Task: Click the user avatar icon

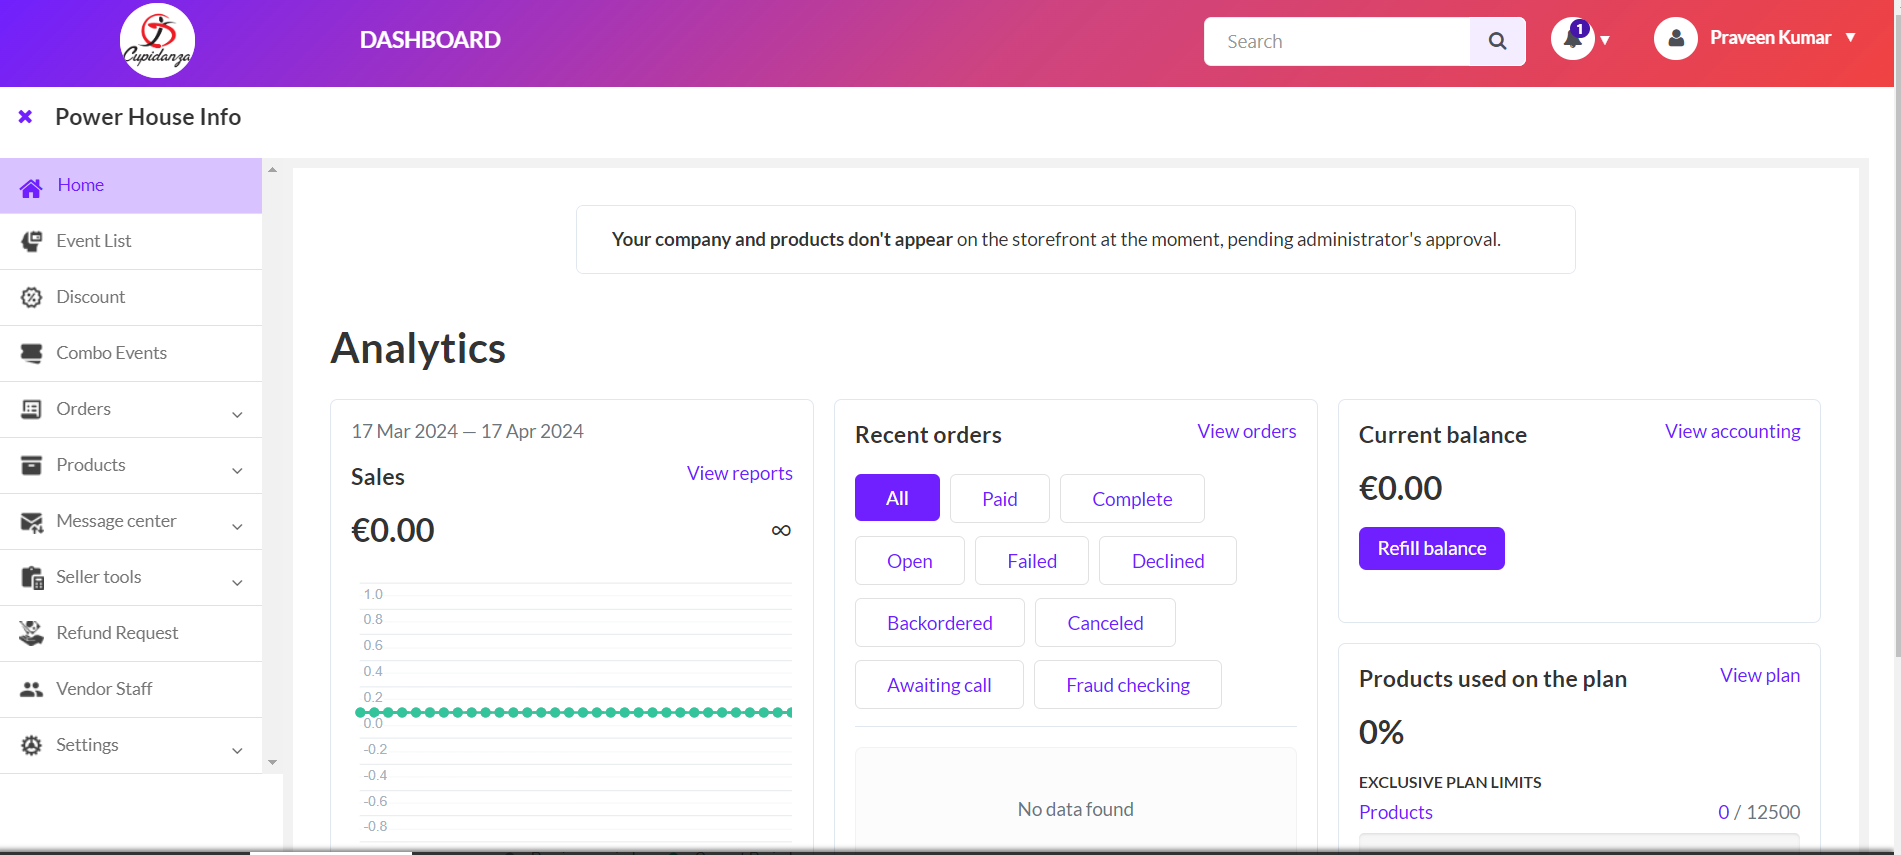Action: coord(1675,39)
